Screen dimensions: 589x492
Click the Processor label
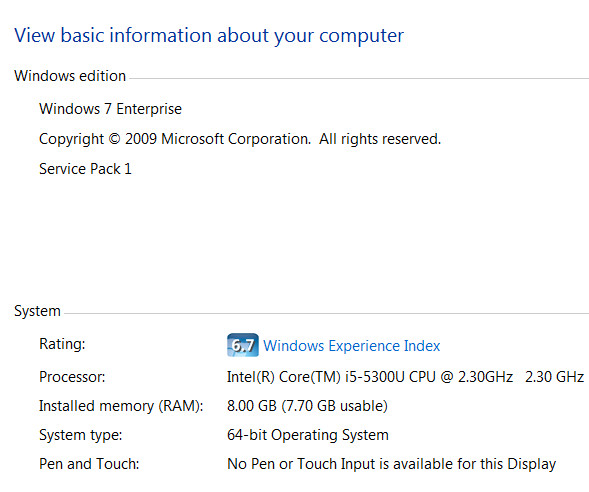(x=72, y=377)
